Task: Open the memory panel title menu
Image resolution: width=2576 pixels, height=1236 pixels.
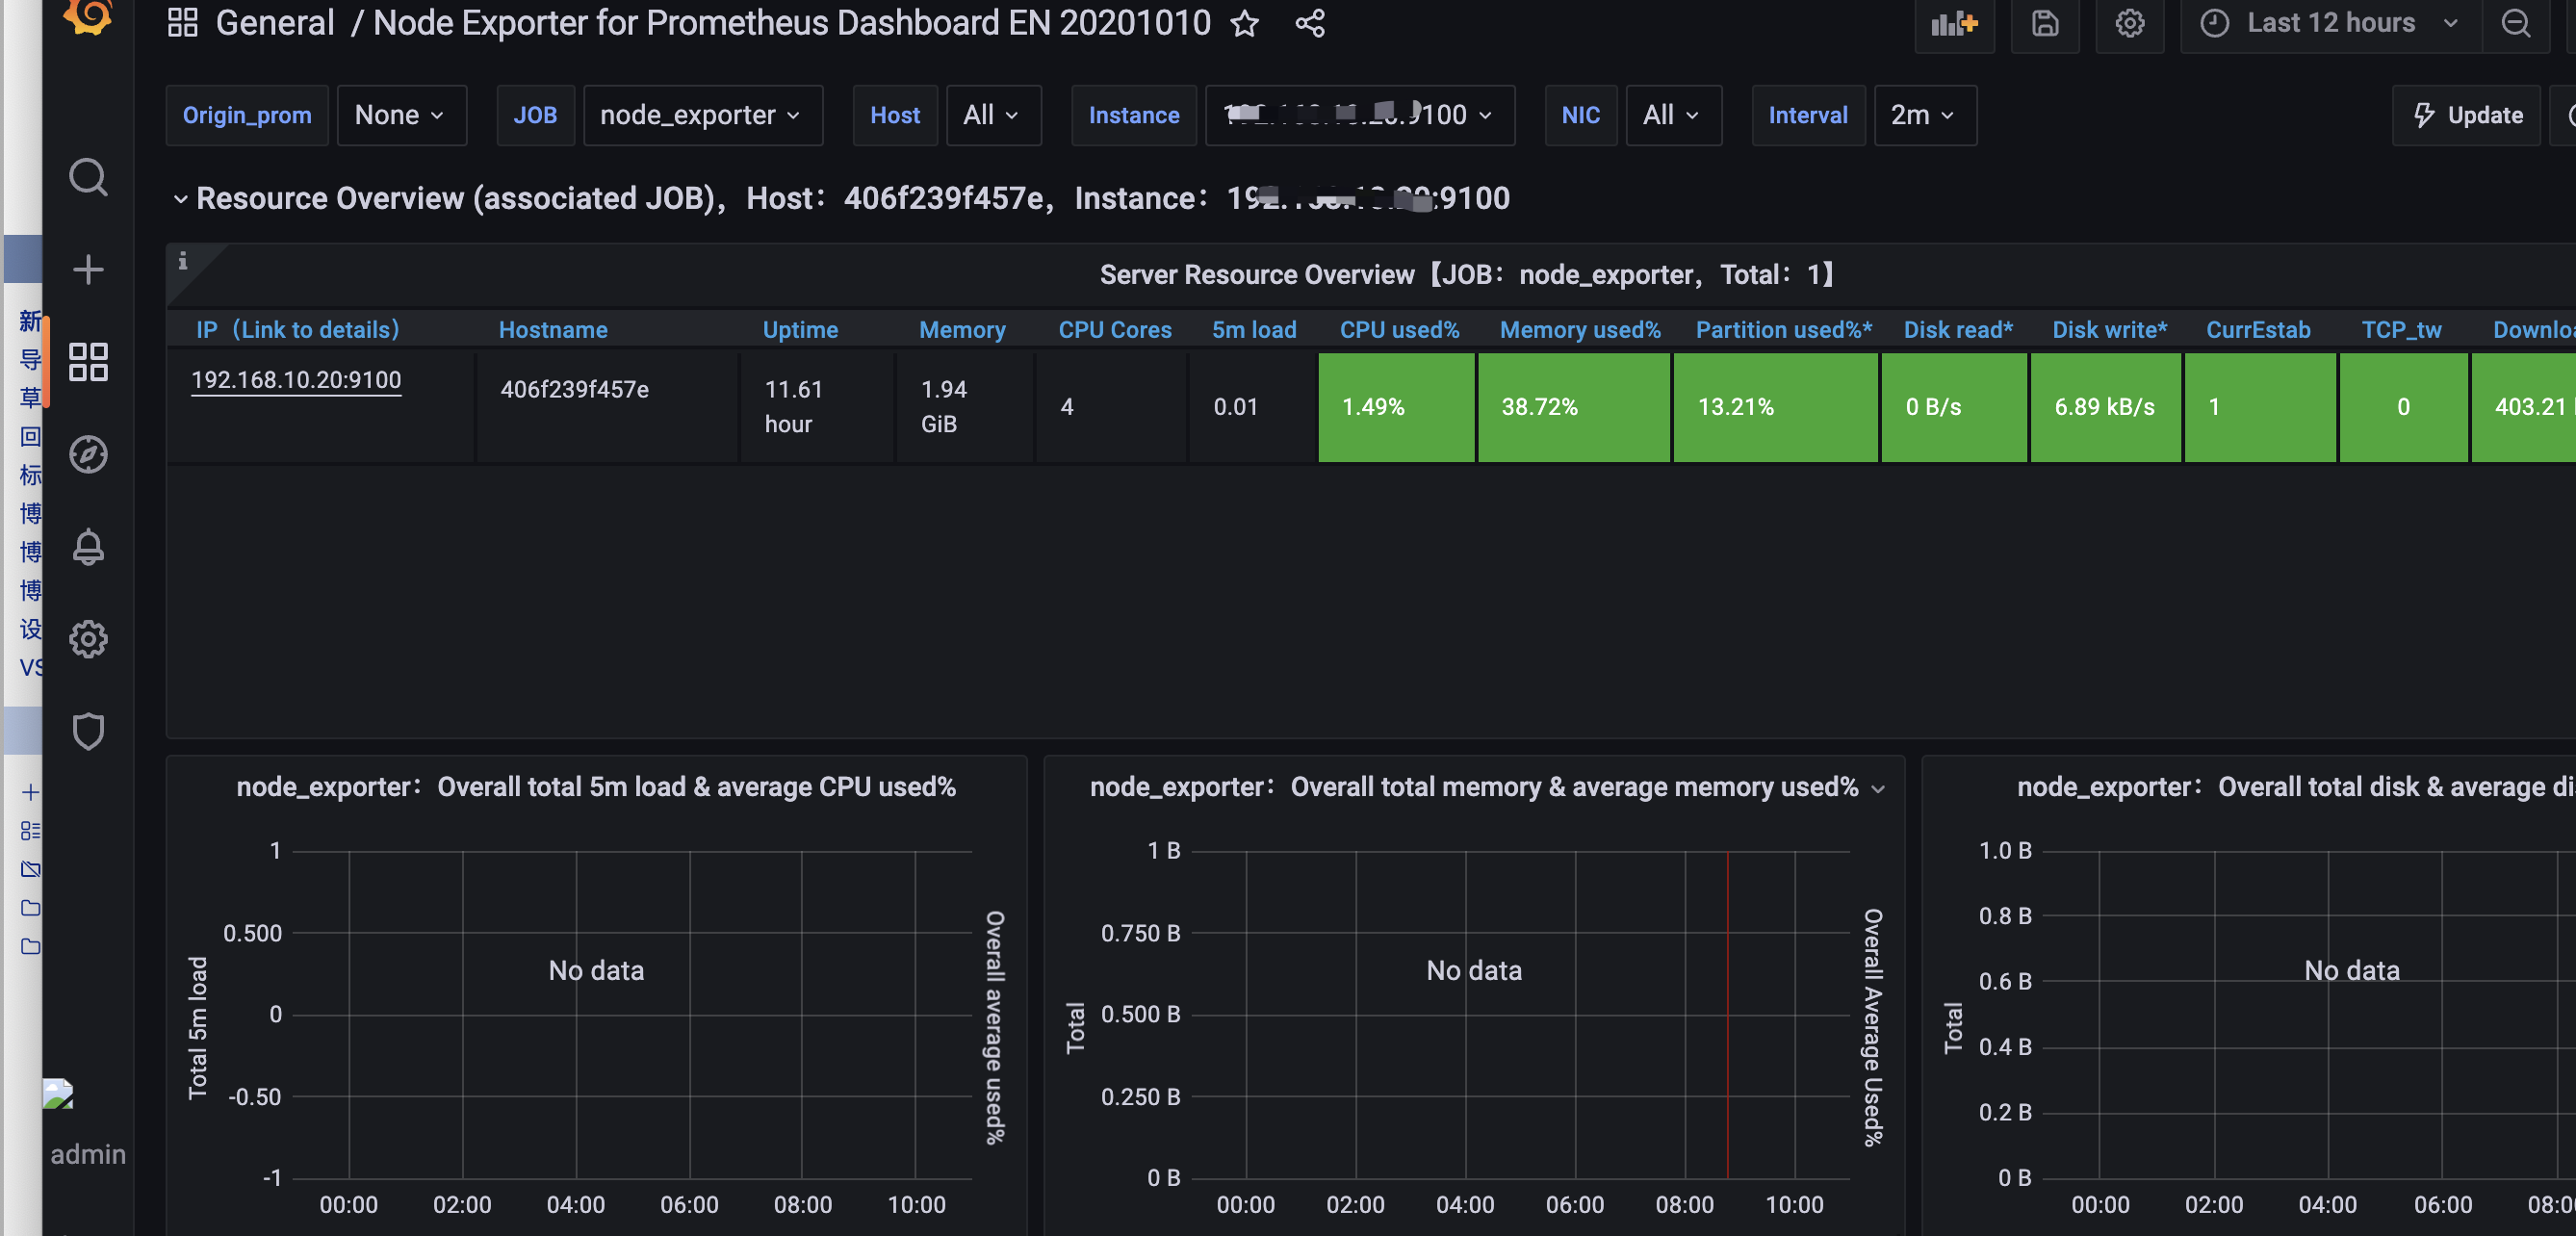Action: pyautogui.click(x=1473, y=787)
